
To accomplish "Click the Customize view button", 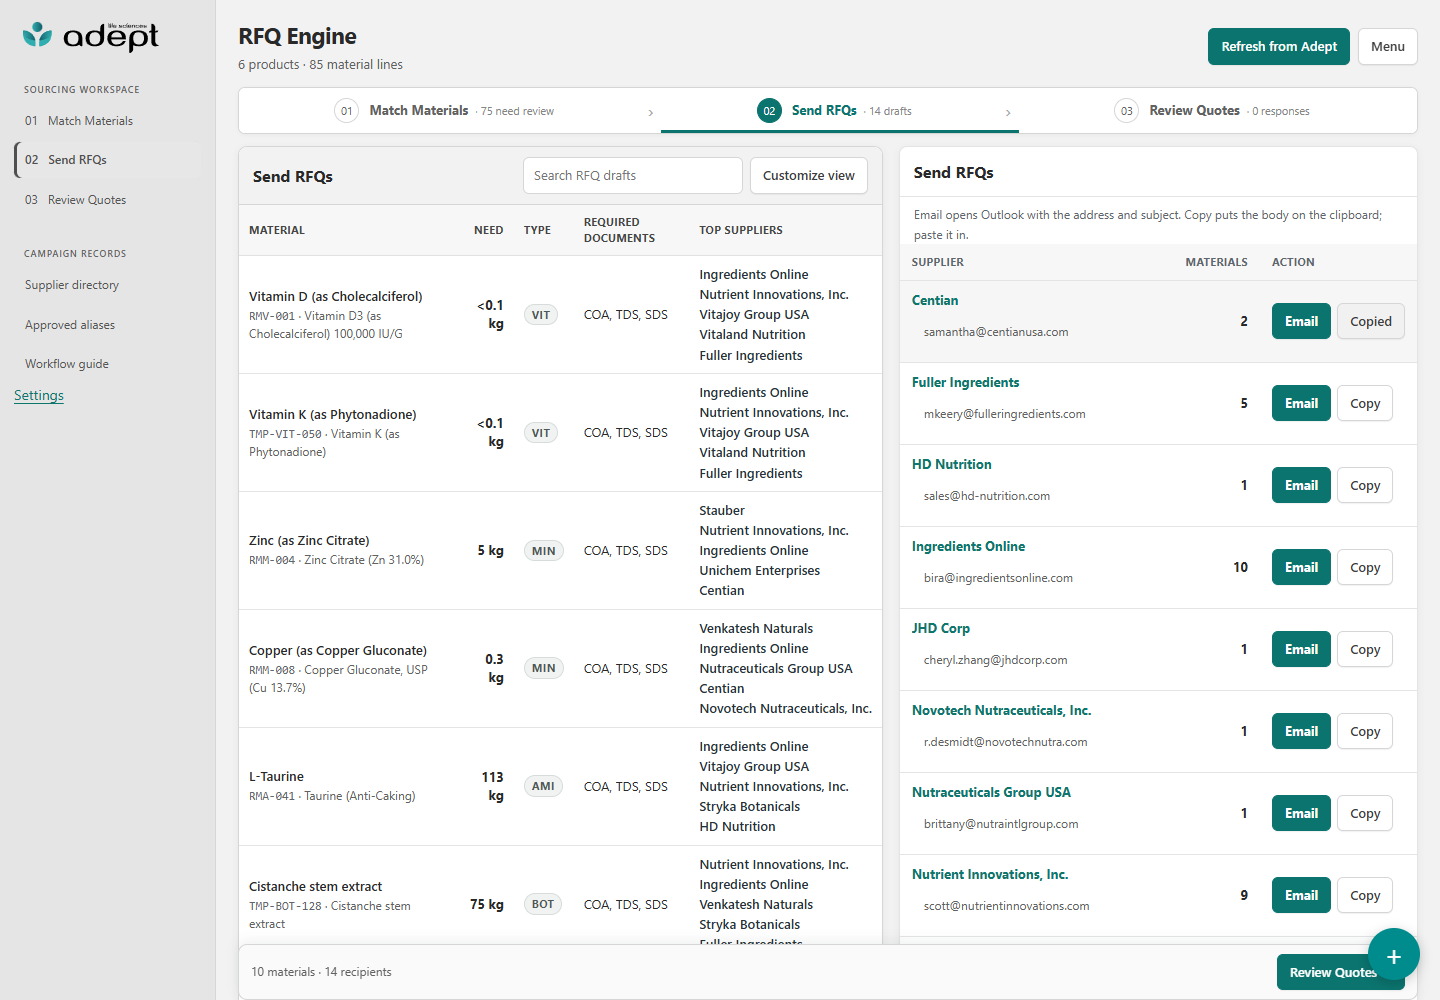I will pos(809,176).
